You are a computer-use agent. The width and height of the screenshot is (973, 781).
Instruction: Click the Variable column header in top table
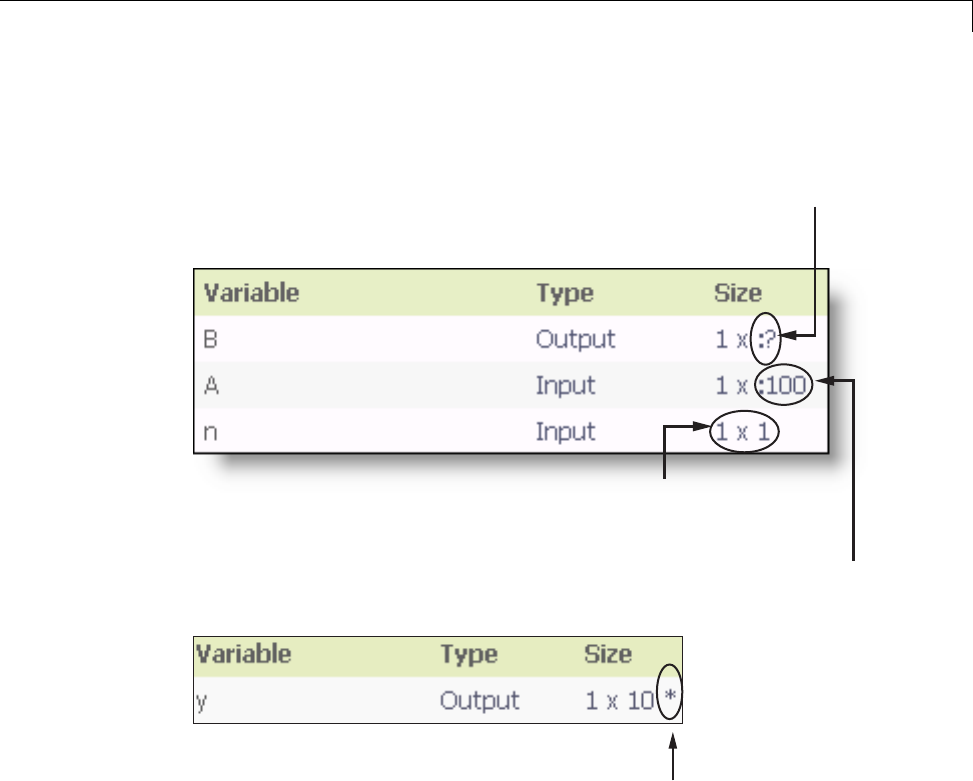pyautogui.click(x=252, y=293)
